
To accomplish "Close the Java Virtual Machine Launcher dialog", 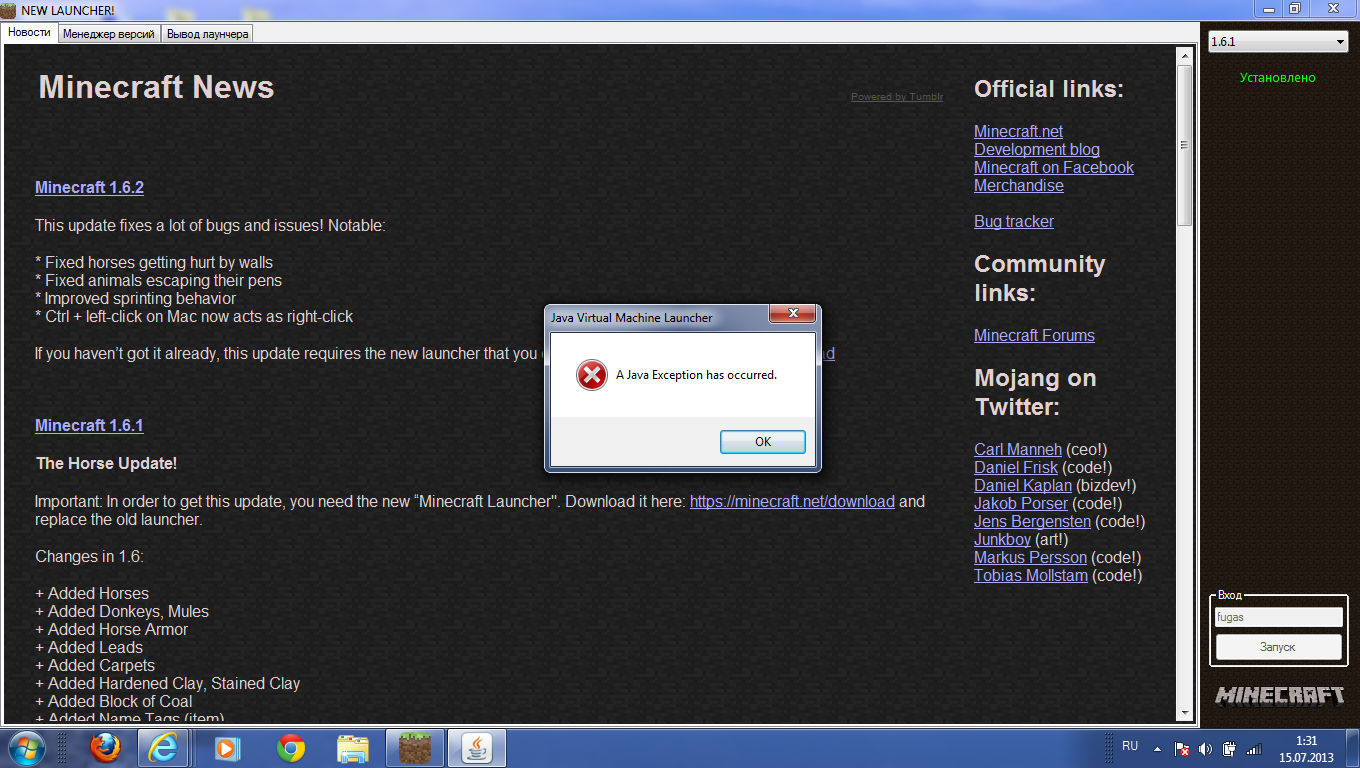I will [x=792, y=314].
